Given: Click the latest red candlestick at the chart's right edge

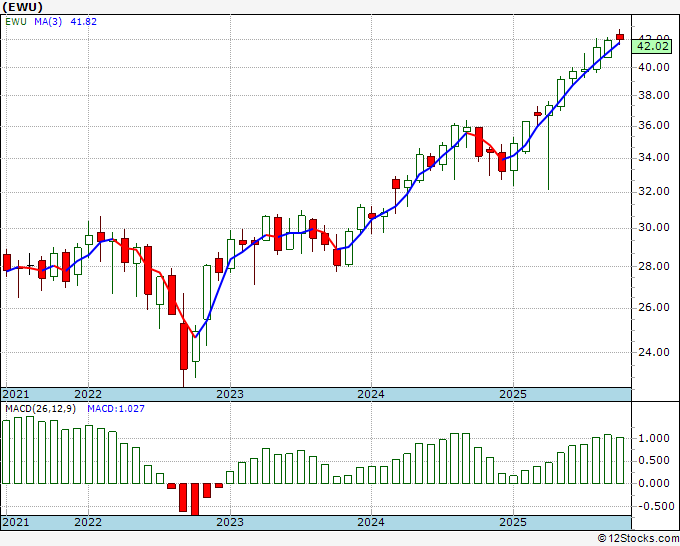Looking at the screenshot, I should (620, 37).
